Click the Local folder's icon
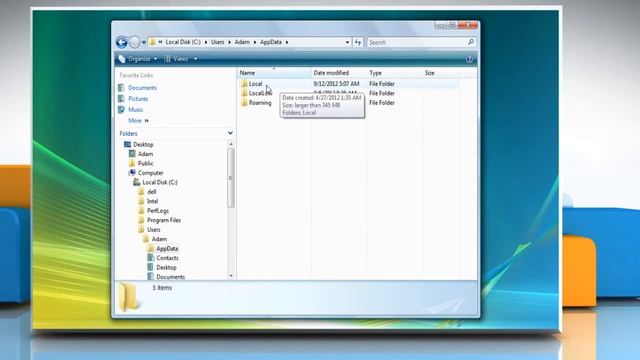 (x=244, y=84)
